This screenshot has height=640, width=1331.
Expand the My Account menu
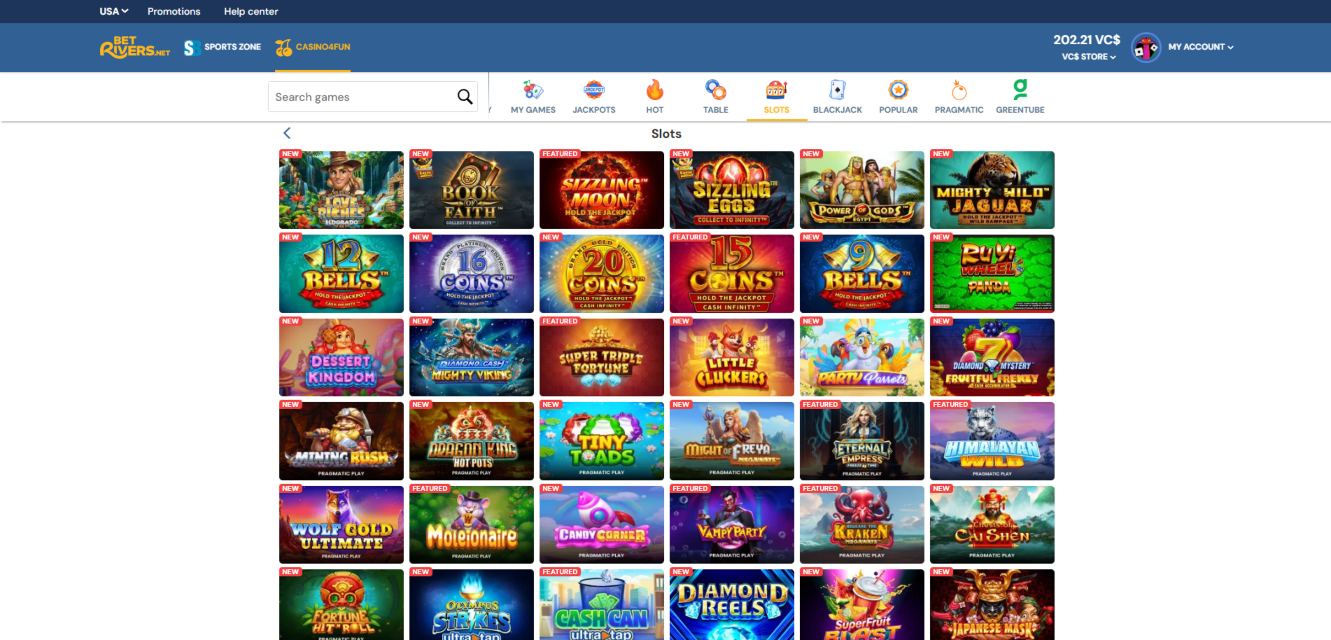(x=1201, y=47)
